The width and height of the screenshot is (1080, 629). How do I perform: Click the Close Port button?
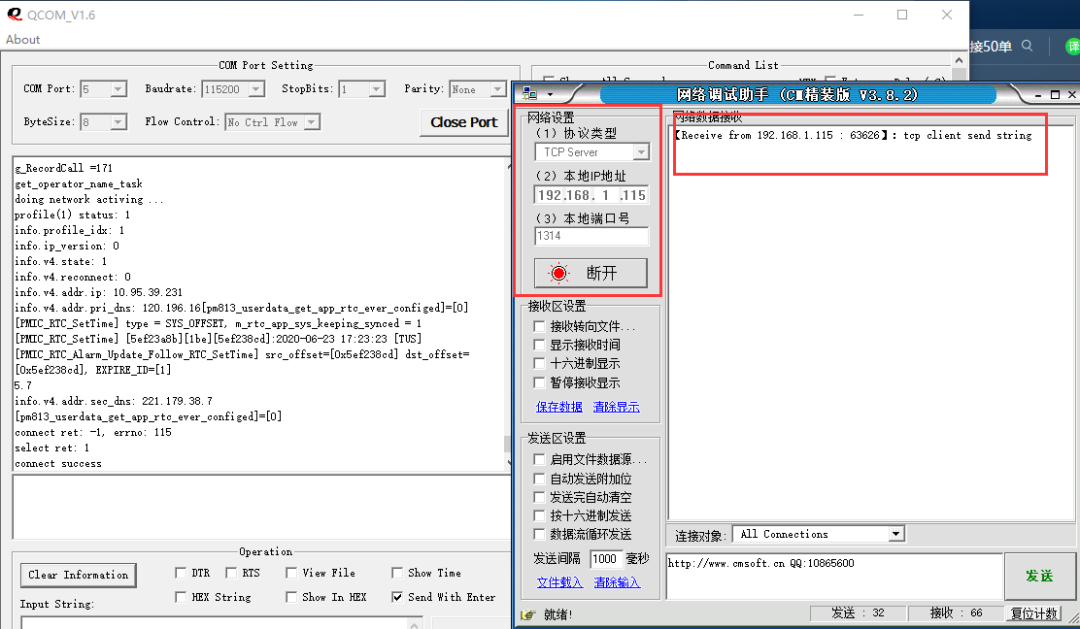tap(464, 122)
